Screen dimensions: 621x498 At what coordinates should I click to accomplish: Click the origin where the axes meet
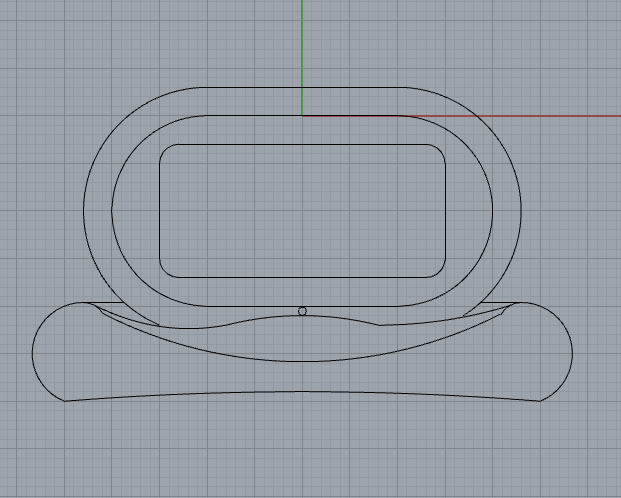[x=302, y=116]
